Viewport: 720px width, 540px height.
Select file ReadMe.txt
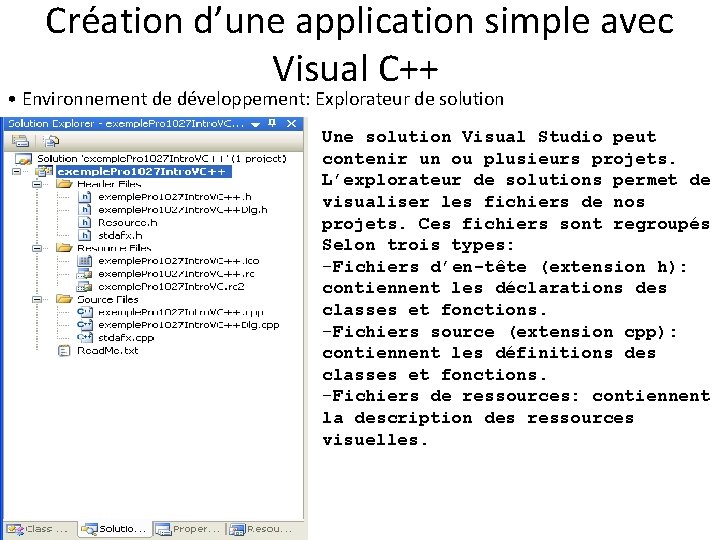(107, 350)
